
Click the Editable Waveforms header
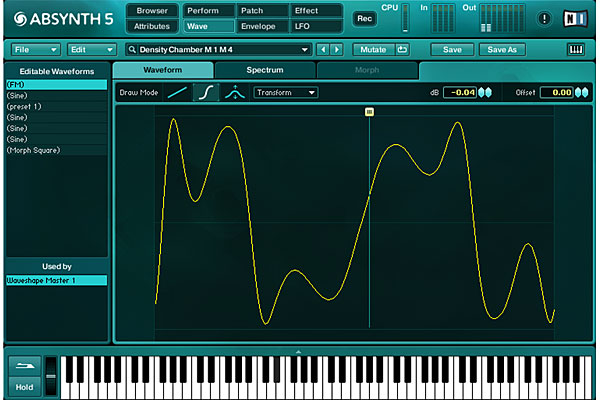(57, 72)
